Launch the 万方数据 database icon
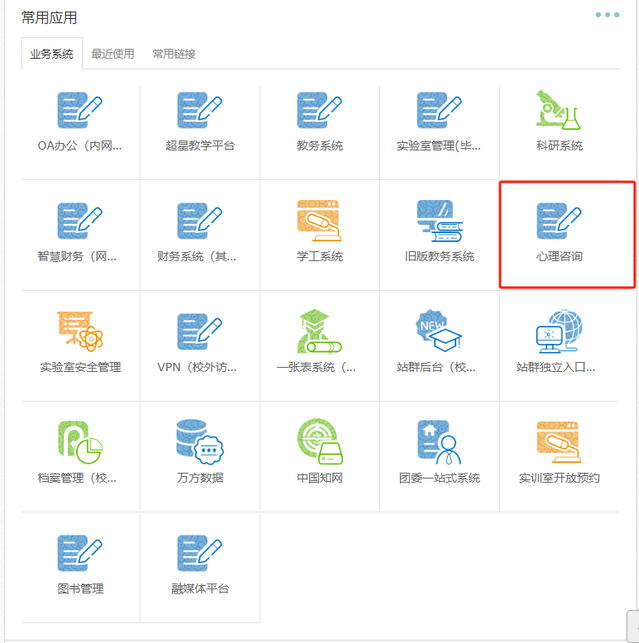 [x=199, y=442]
